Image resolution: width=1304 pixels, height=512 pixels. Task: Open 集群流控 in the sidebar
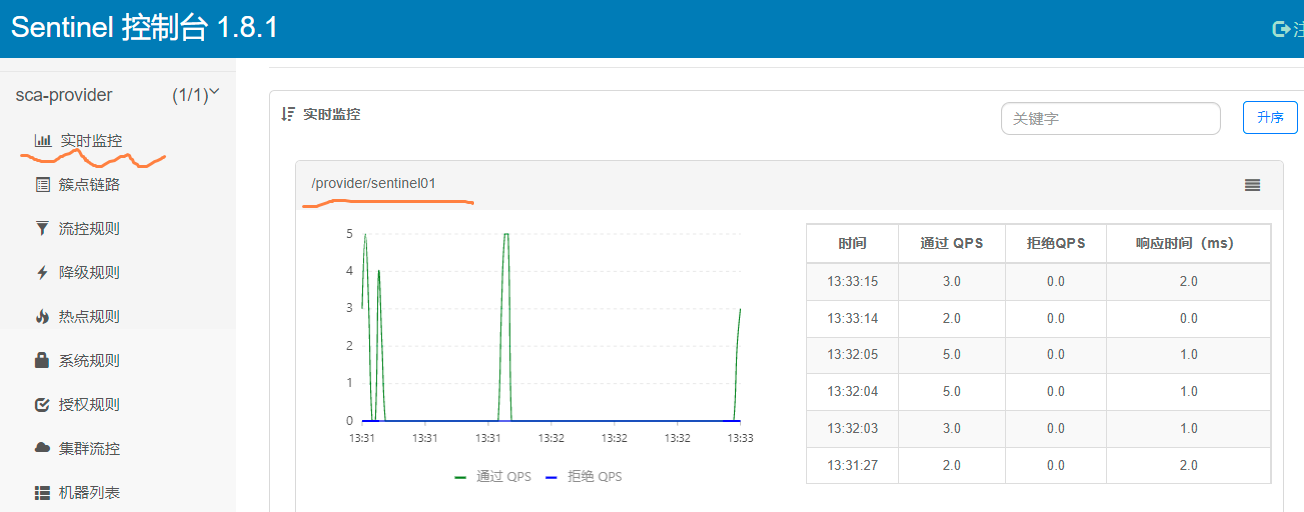(x=89, y=449)
